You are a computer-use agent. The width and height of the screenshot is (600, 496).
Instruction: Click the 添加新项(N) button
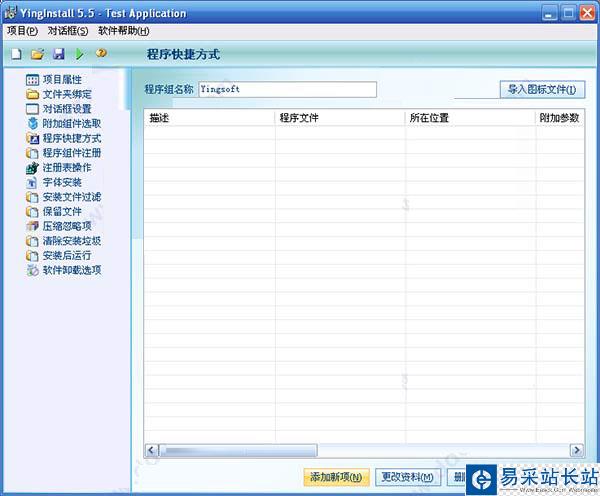tap(336, 477)
